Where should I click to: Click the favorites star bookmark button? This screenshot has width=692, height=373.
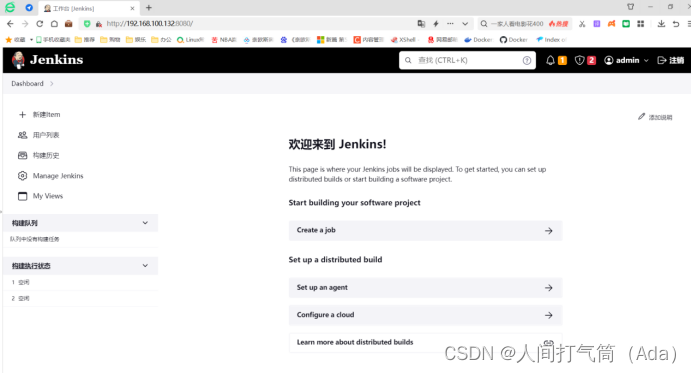(15, 40)
